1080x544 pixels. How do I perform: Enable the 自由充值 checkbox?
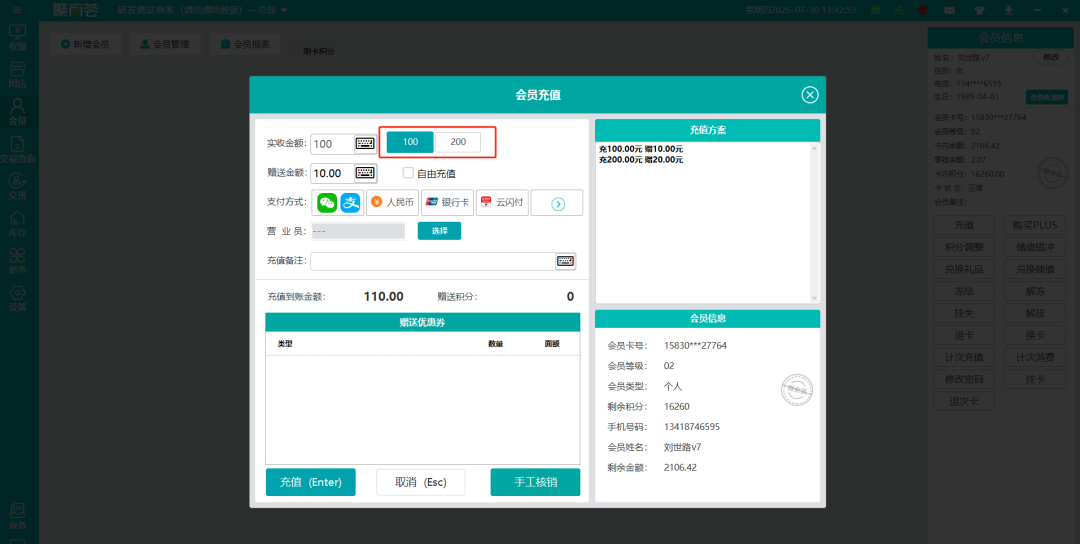(x=408, y=173)
